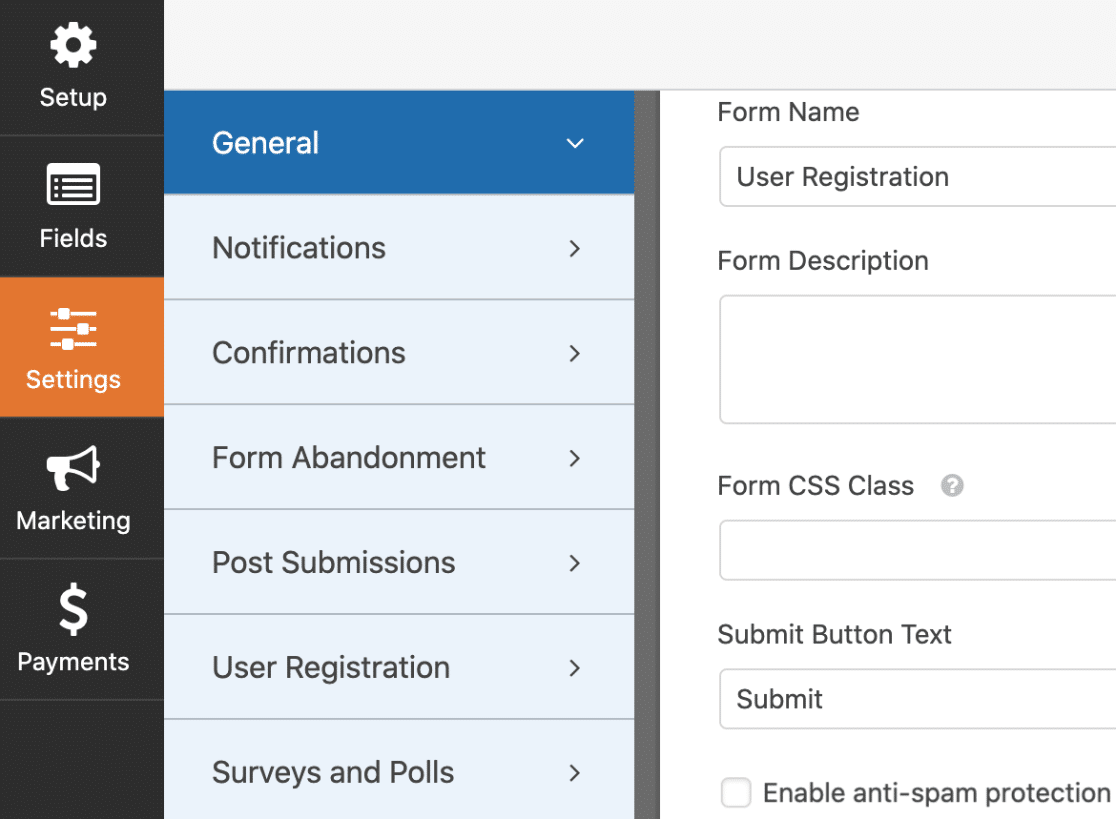Expand the User Registration settings chevron
Image resolution: width=1116 pixels, height=819 pixels.
575,667
